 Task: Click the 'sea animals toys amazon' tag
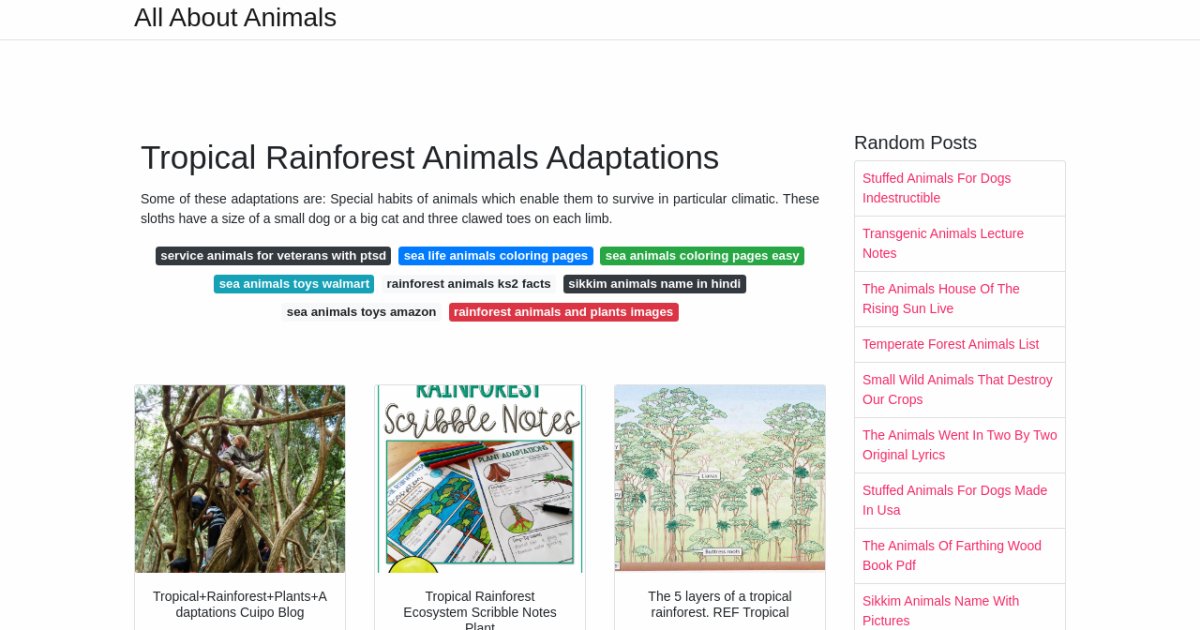[361, 312]
